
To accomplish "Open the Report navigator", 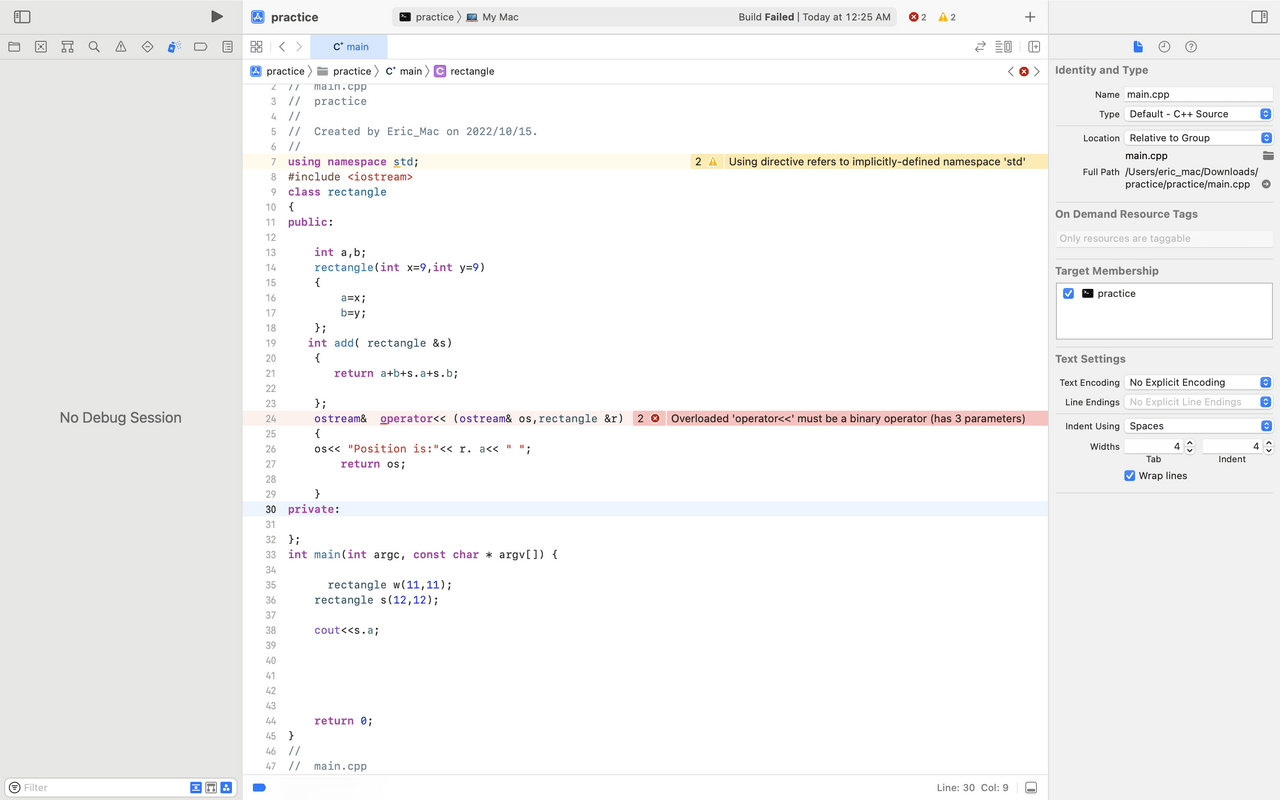I will (x=228, y=47).
